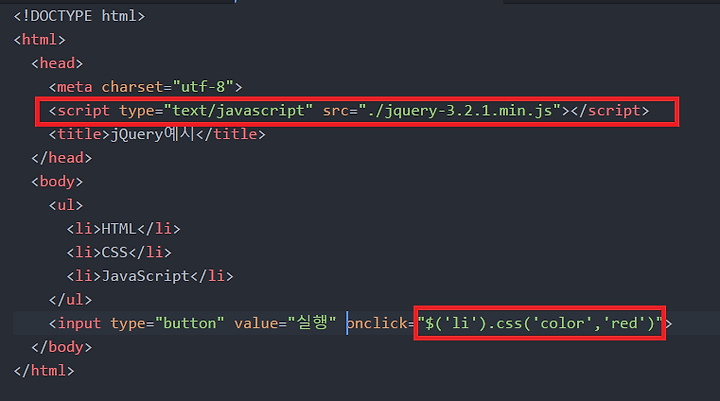The image size is (720, 401).
Task: Click the ./jquery-3.2.1.min.js src path
Action: (460, 111)
